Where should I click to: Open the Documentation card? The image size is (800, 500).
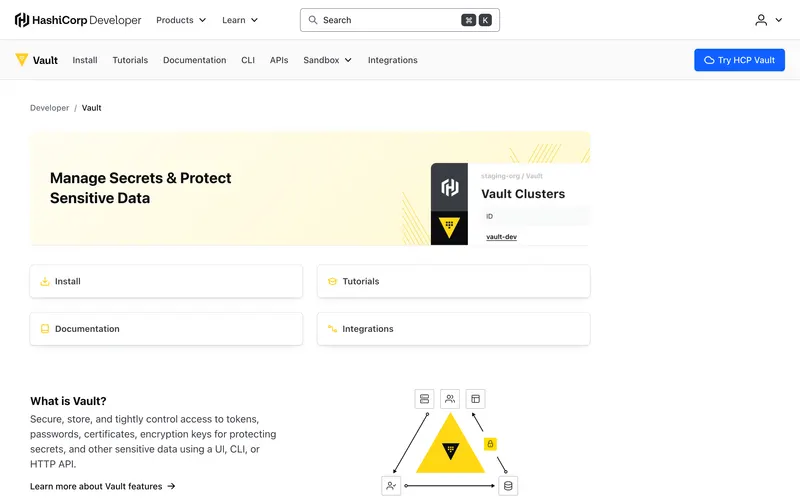click(x=166, y=329)
